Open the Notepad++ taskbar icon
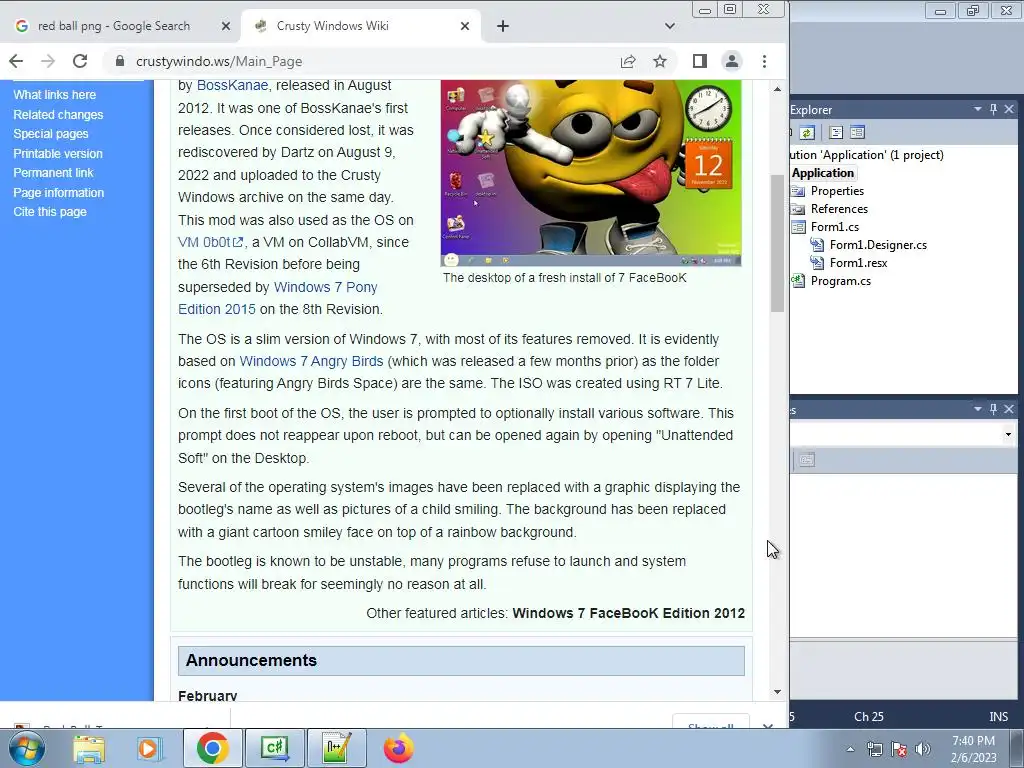Screen dimensions: 1024x768 coord(336,748)
